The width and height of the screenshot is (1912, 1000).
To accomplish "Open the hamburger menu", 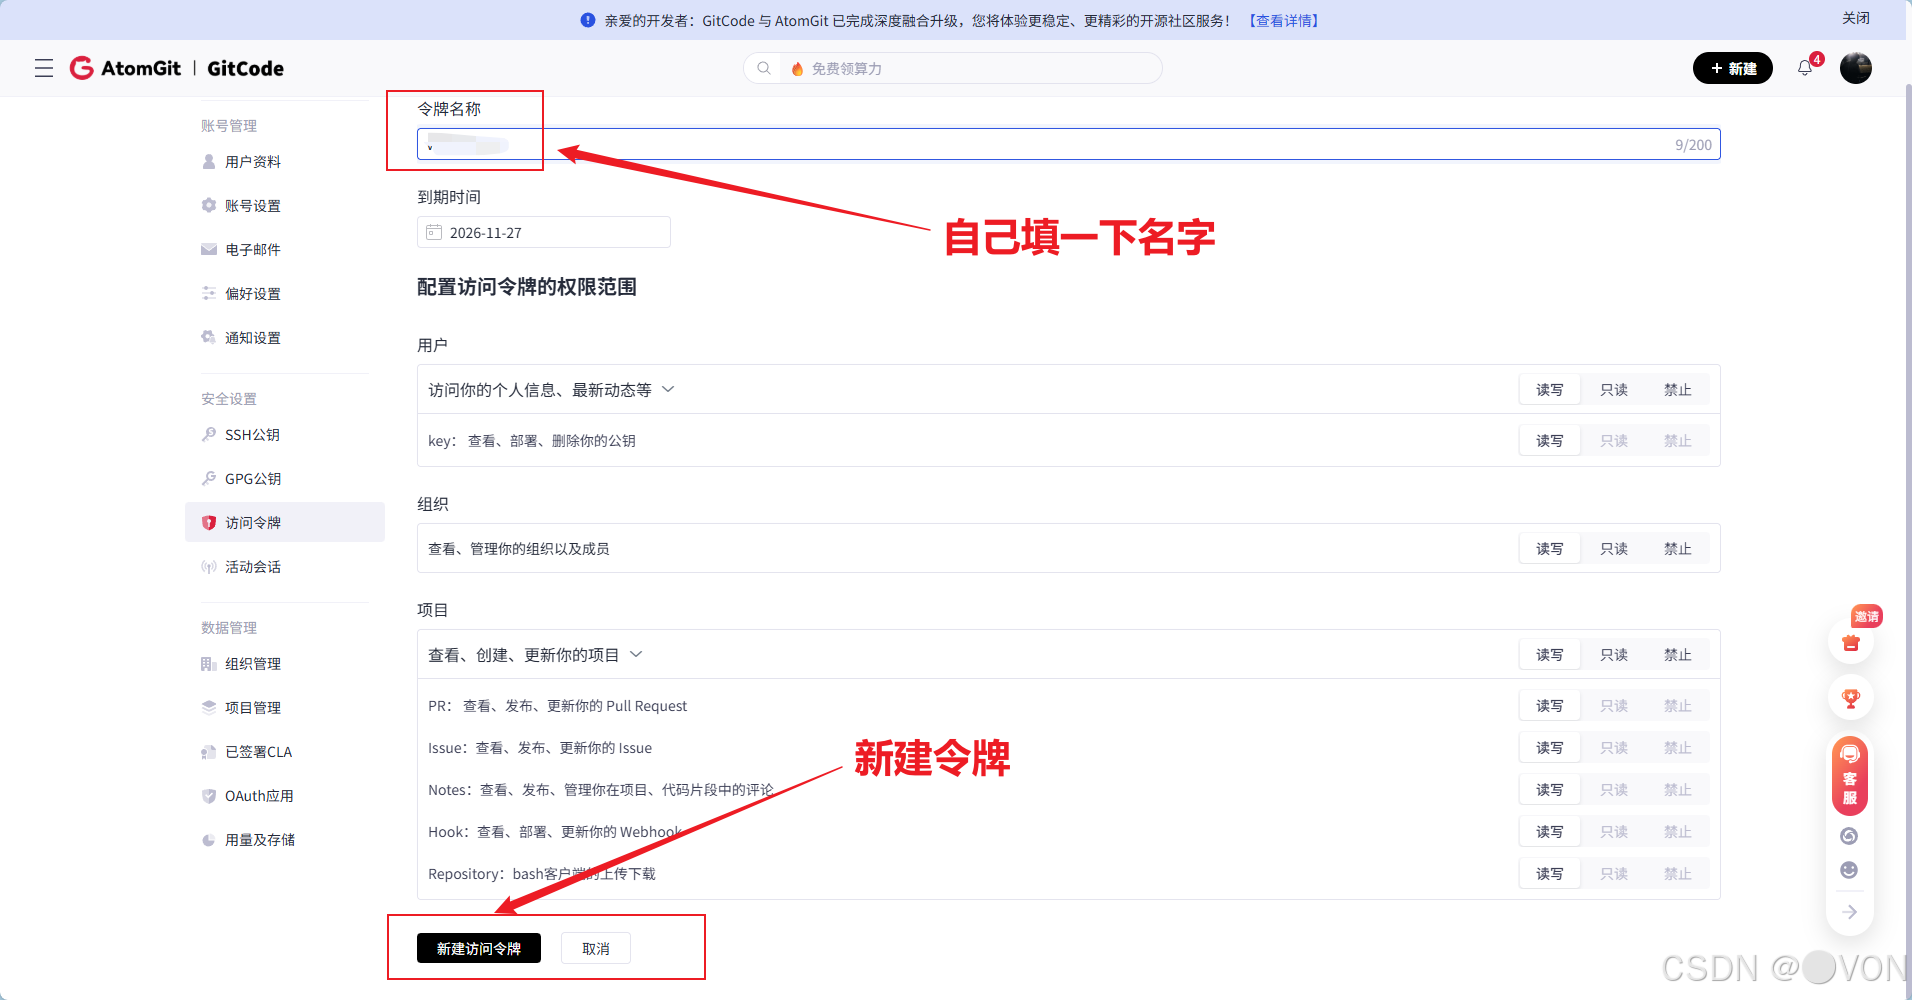I will tap(43, 68).
